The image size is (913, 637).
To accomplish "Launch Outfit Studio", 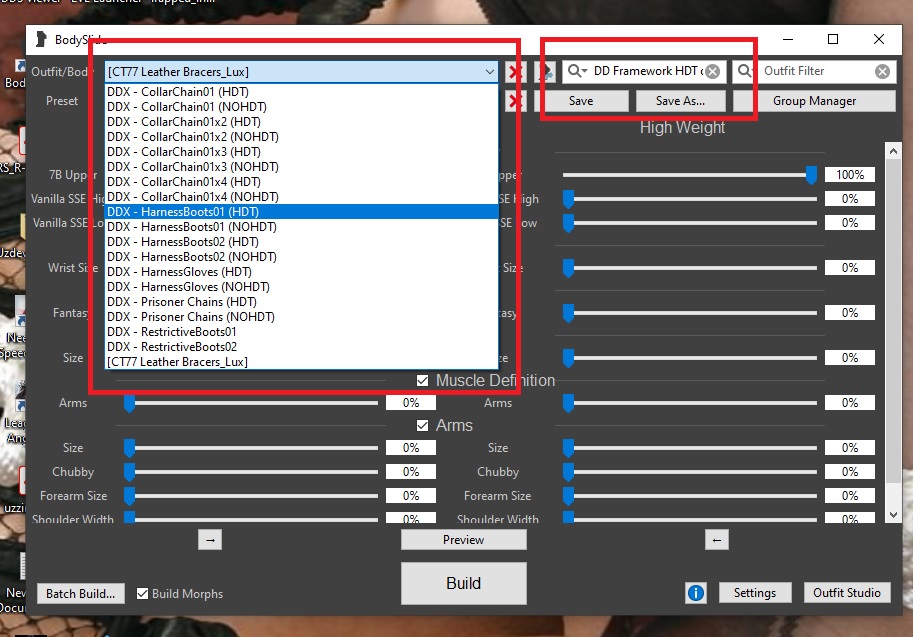I will (x=847, y=593).
